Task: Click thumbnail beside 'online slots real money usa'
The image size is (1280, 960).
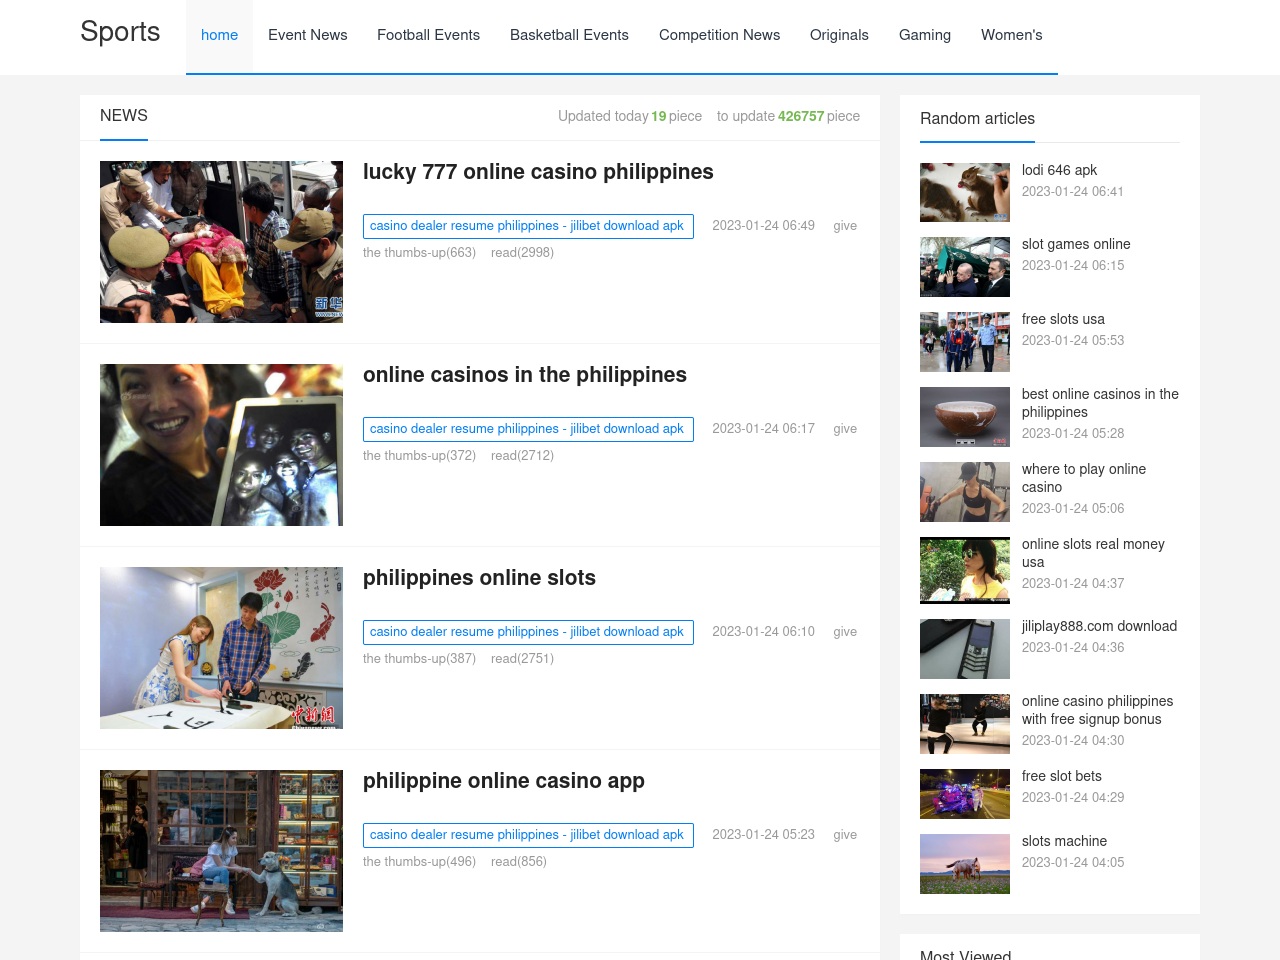Action: pyautogui.click(x=965, y=571)
